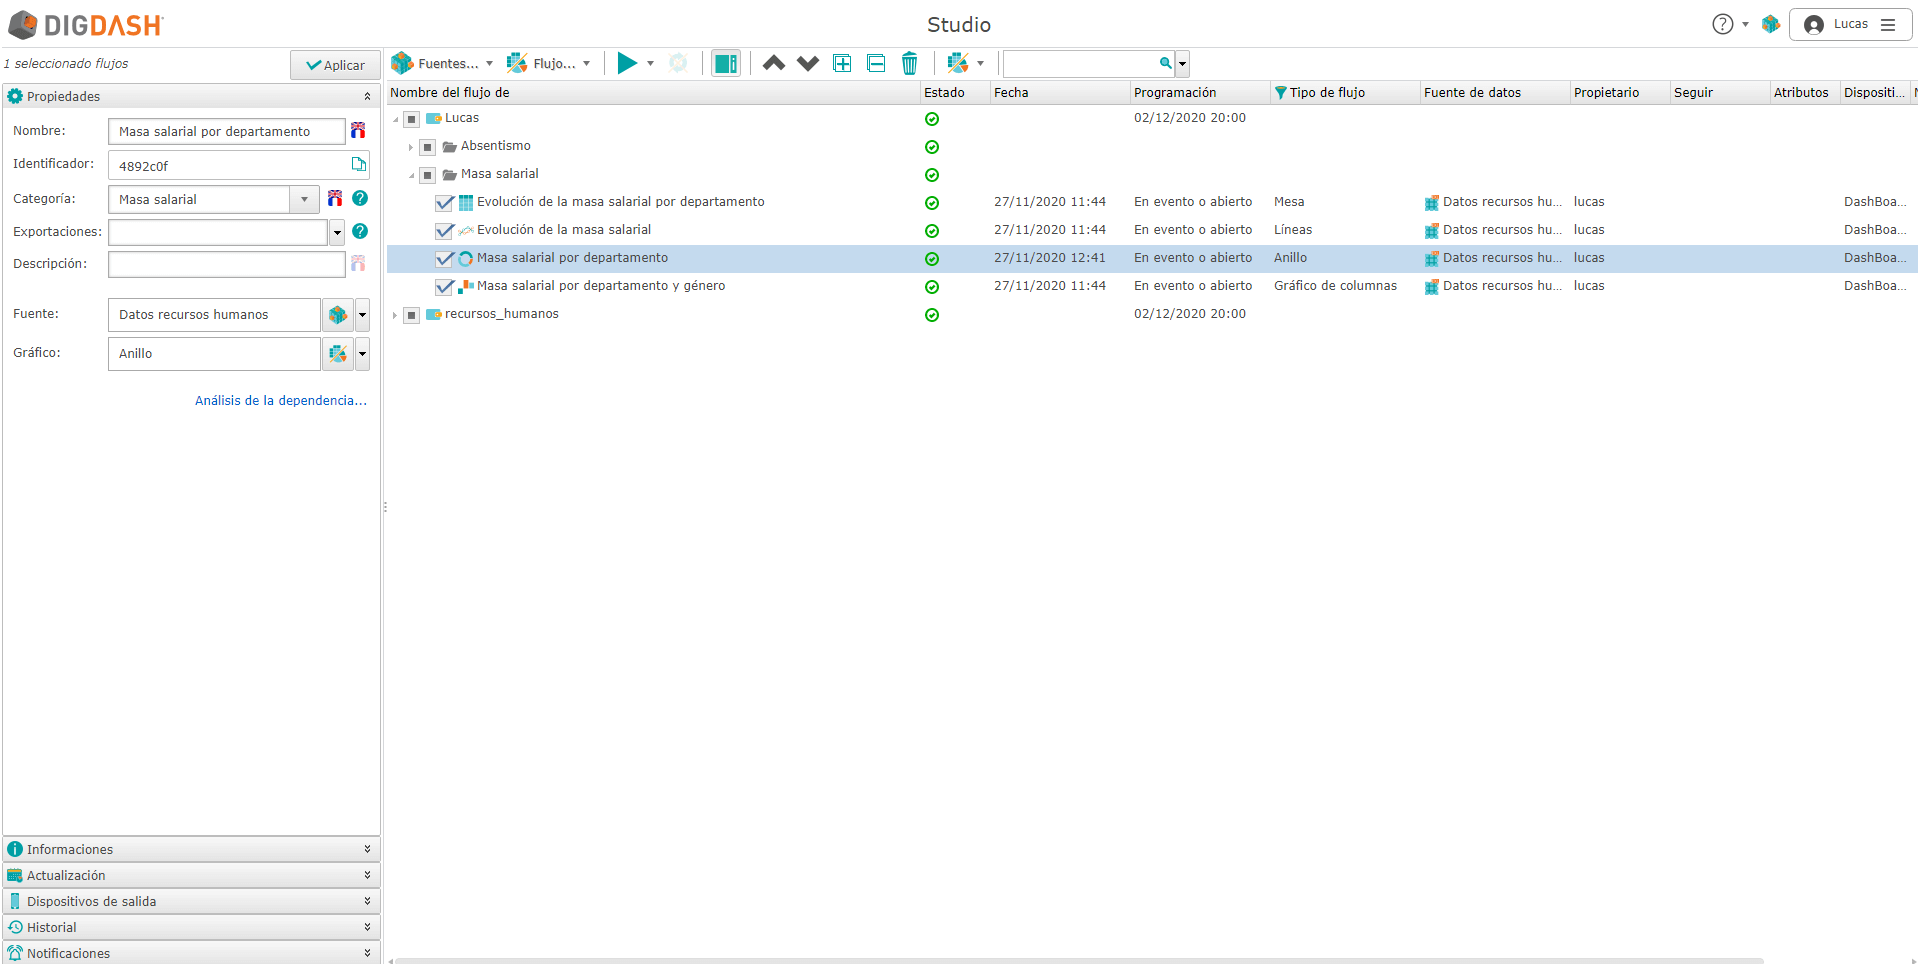This screenshot has height=964, width=1919.
Task: Open the Categoría combo box dropdown
Action: 304,199
